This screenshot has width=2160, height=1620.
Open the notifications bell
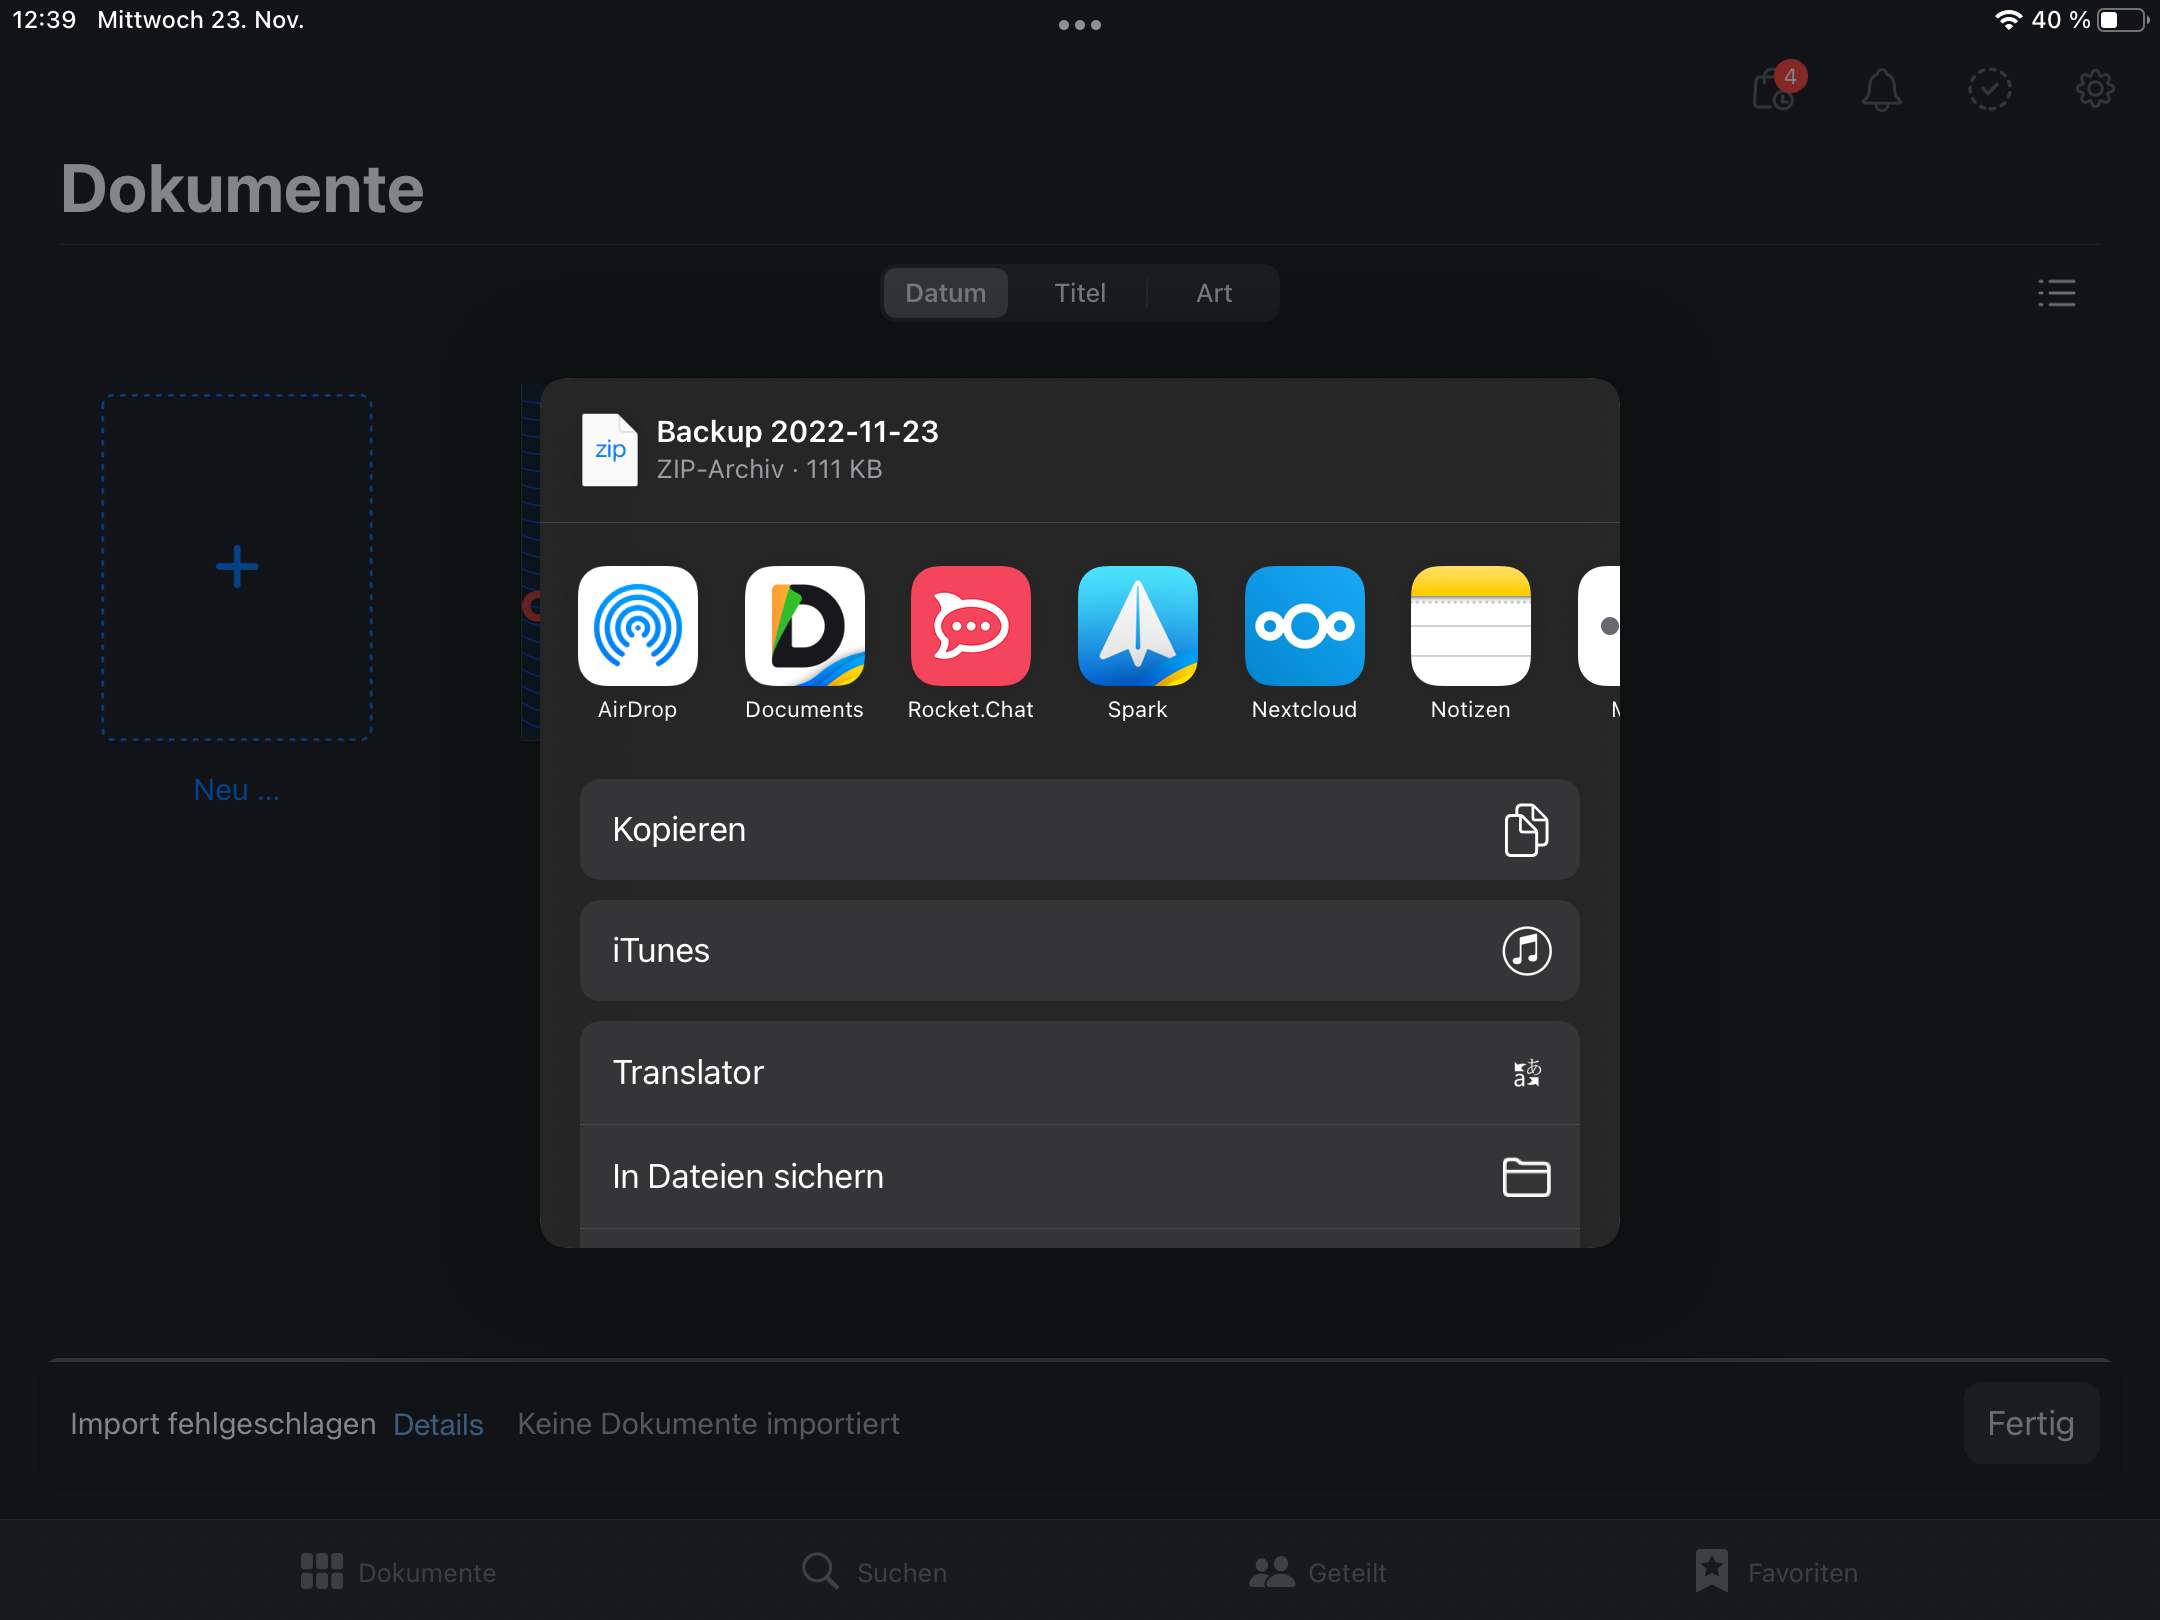pos(1881,89)
